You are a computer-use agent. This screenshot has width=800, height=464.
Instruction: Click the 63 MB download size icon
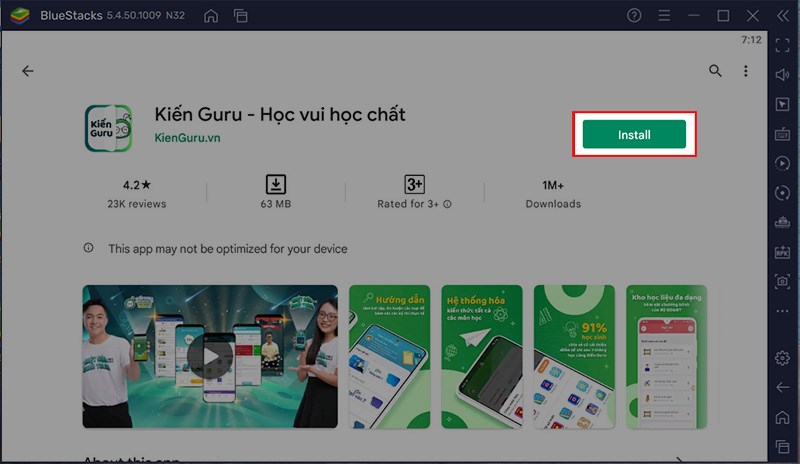[x=276, y=184]
